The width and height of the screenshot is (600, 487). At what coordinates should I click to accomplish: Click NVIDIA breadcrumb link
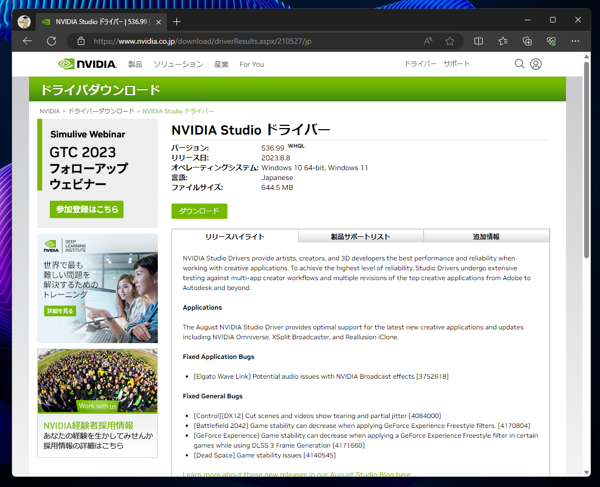(50, 111)
